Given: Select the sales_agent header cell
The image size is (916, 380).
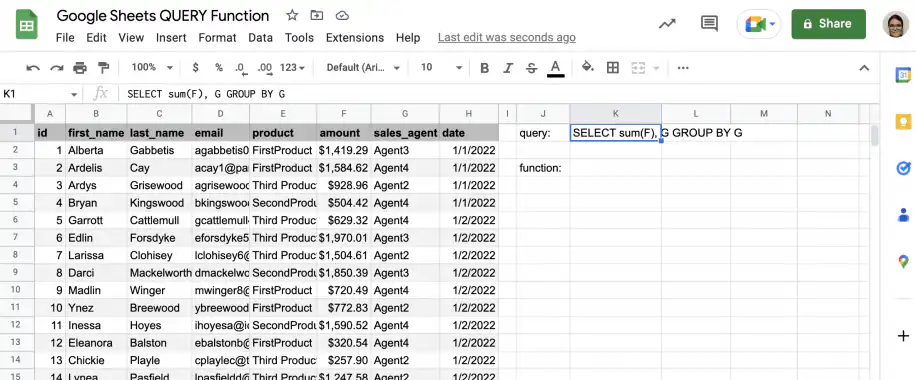Looking at the screenshot, I should [405, 133].
